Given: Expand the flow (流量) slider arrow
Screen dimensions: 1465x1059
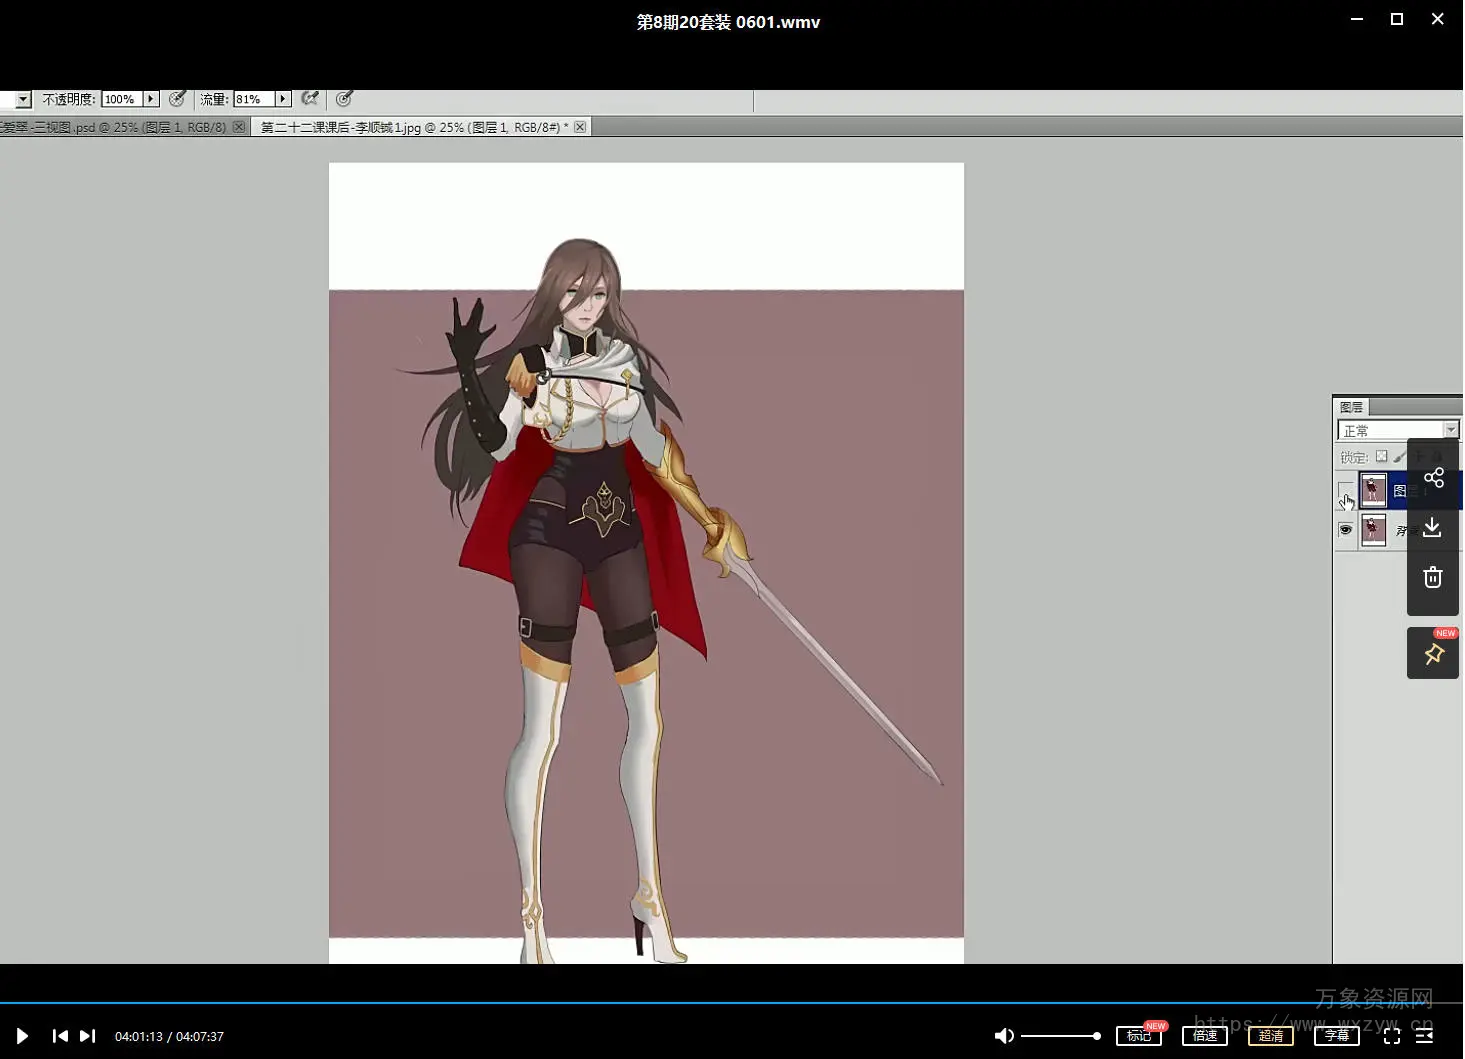Looking at the screenshot, I should (x=283, y=99).
